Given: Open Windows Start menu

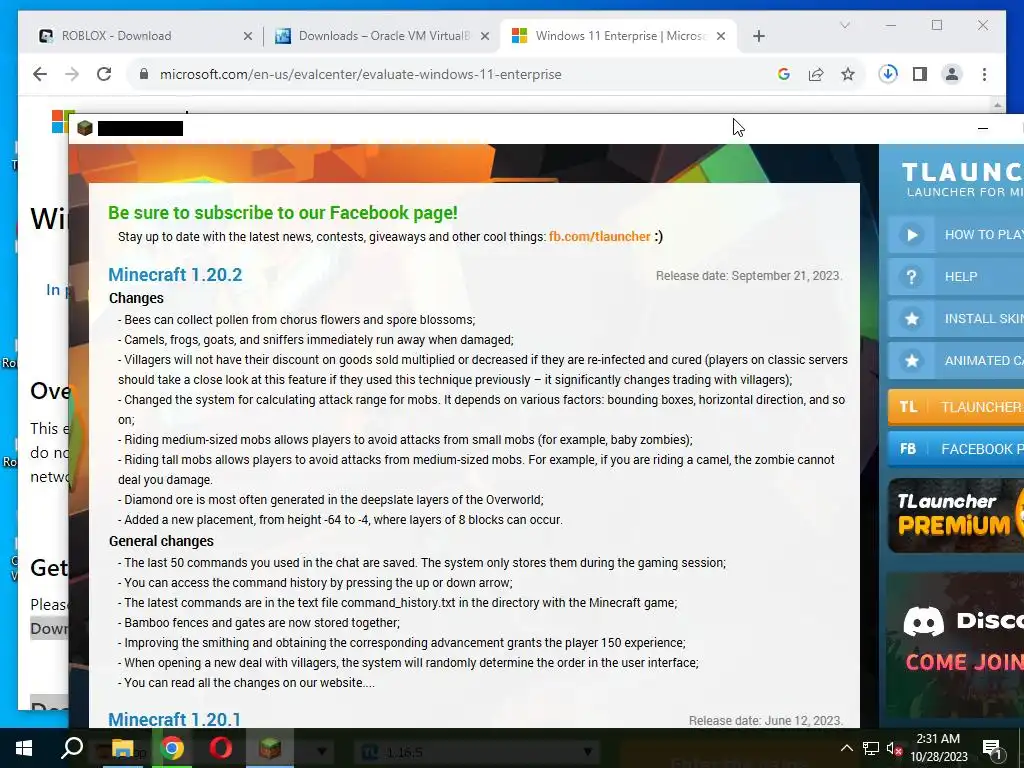Looking at the screenshot, I should (24, 748).
